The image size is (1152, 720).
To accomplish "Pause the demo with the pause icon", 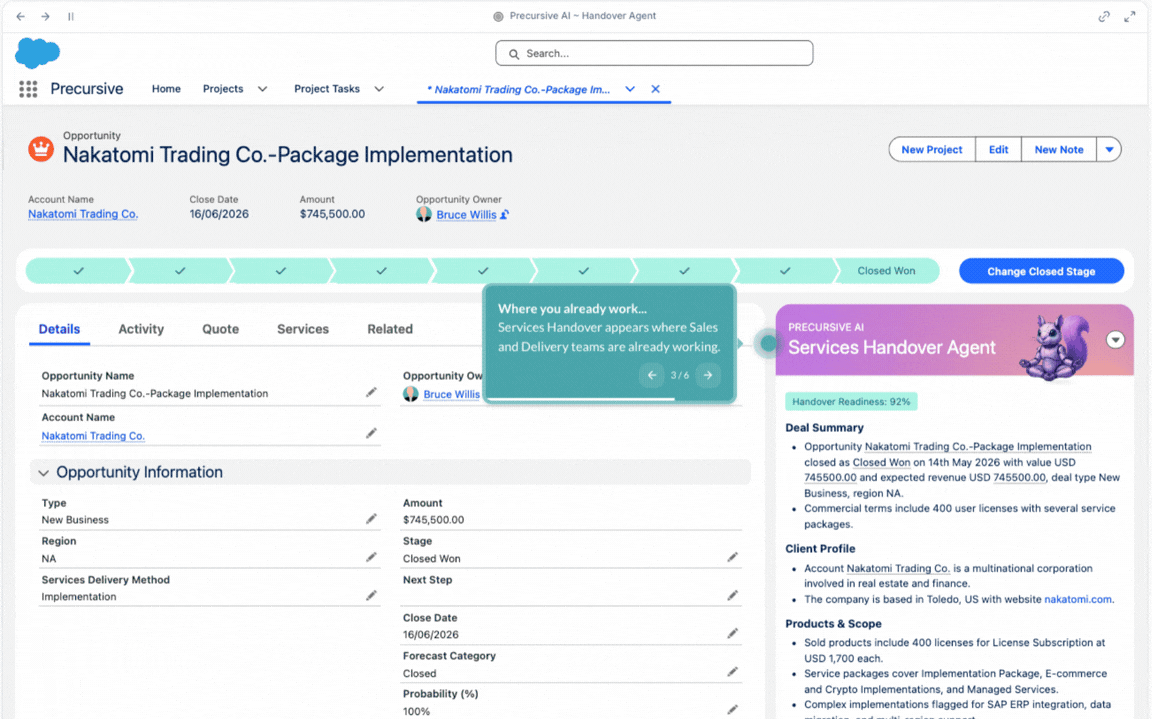I will (x=71, y=16).
